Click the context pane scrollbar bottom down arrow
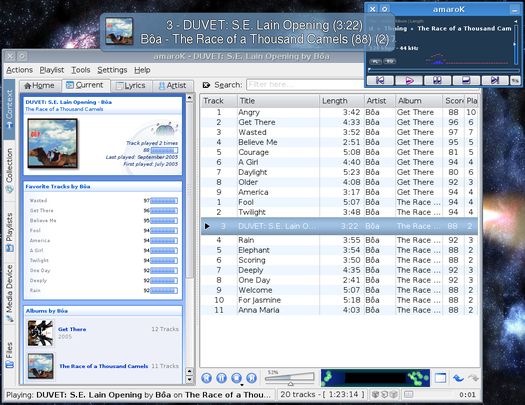This screenshot has width=525, height=405. pos(190,380)
